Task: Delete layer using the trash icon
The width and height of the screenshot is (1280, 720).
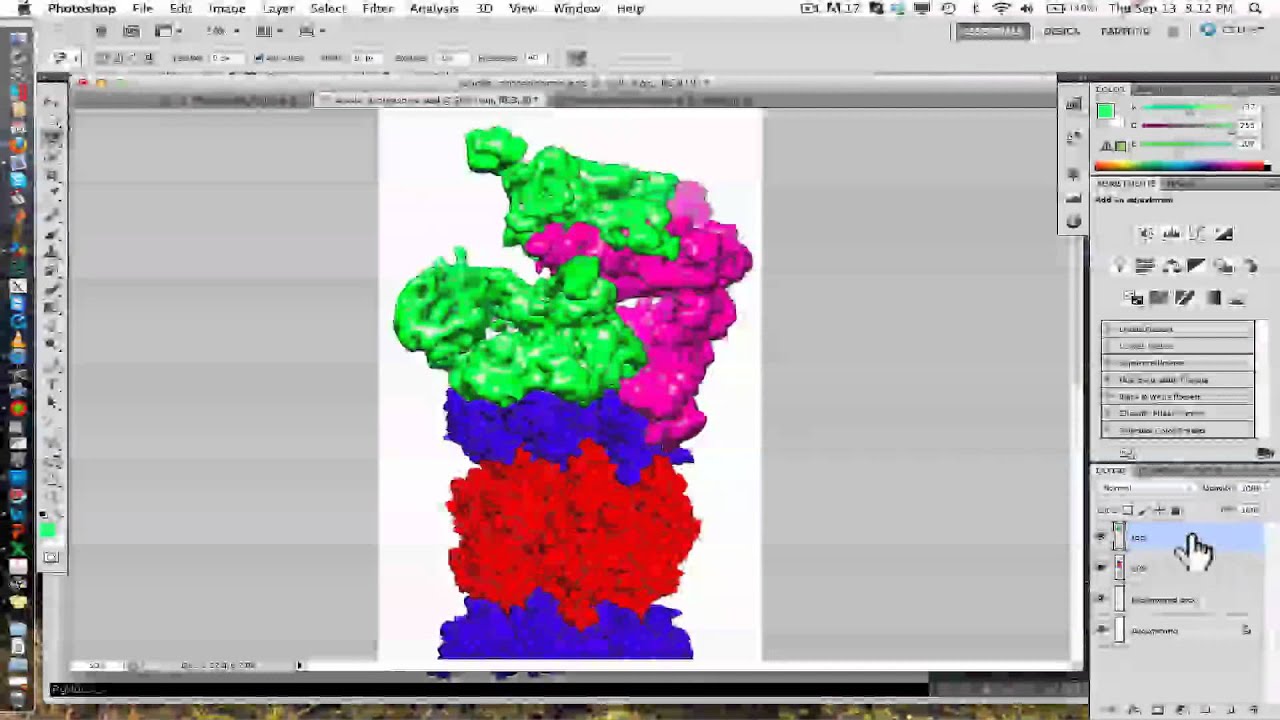Action: pyautogui.click(x=1253, y=709)
